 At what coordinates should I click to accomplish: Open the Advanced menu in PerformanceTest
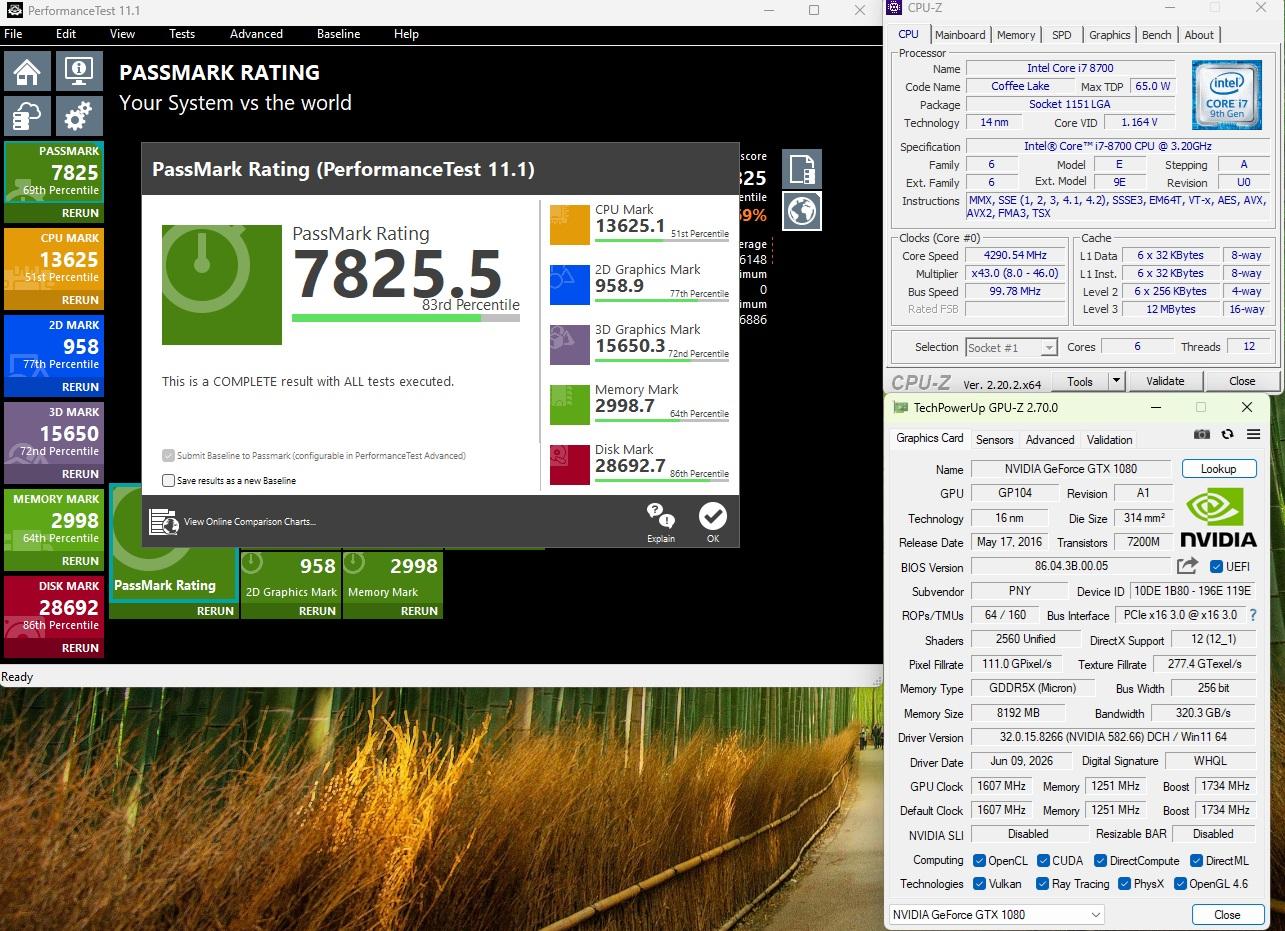pos(256,33)
